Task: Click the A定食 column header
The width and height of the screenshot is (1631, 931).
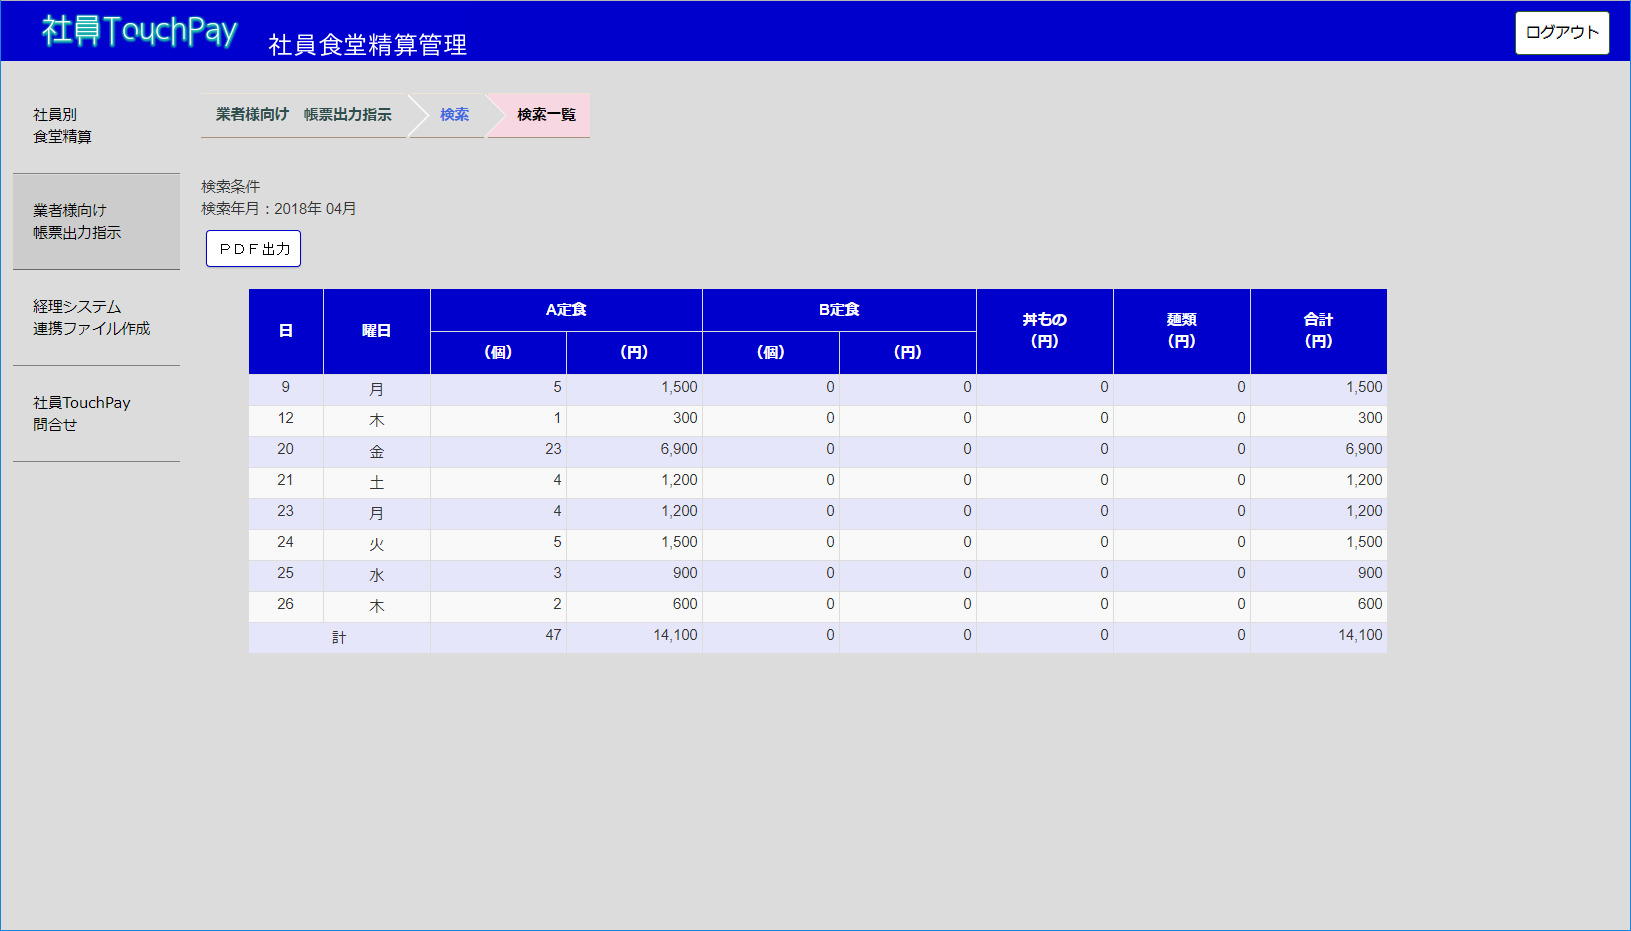Action: click(x=566, y=310)
